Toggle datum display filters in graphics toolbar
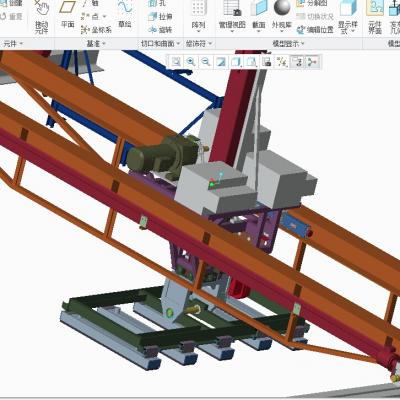The height and width of the screenshot is (400, 400). (282, 62)
